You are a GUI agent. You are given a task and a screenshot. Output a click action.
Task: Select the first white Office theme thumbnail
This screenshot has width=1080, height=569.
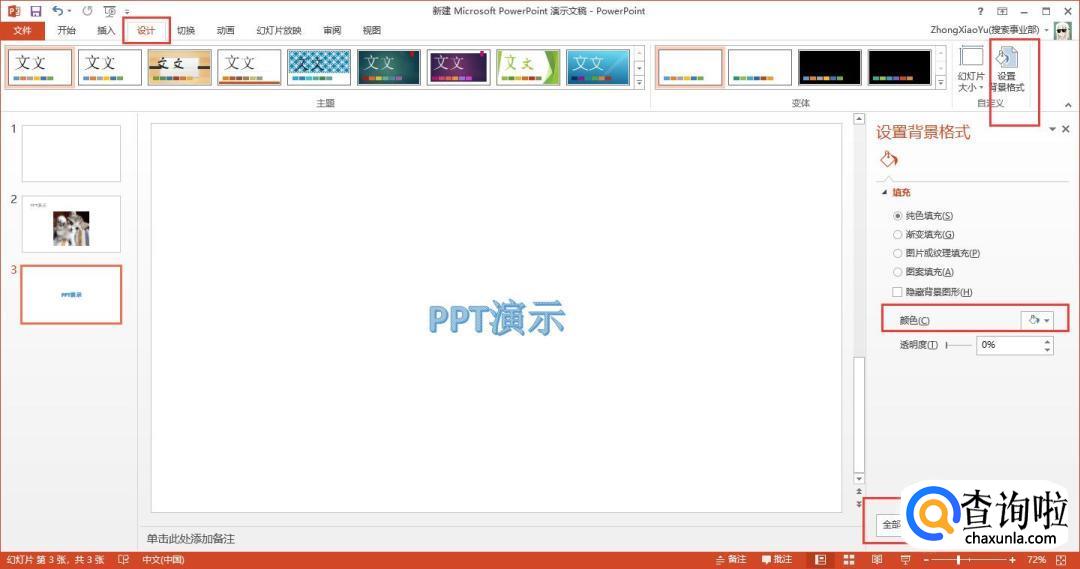point(41,67)
